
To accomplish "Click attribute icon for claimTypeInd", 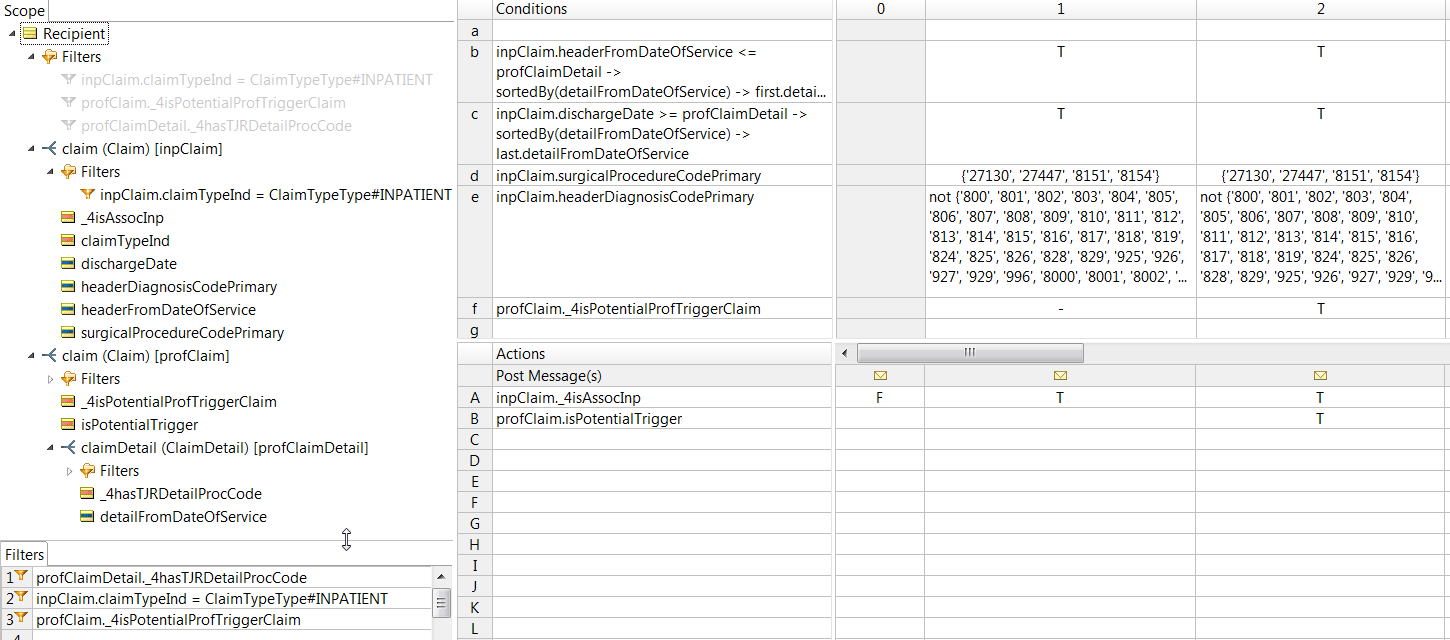I will tap(68, 241).
